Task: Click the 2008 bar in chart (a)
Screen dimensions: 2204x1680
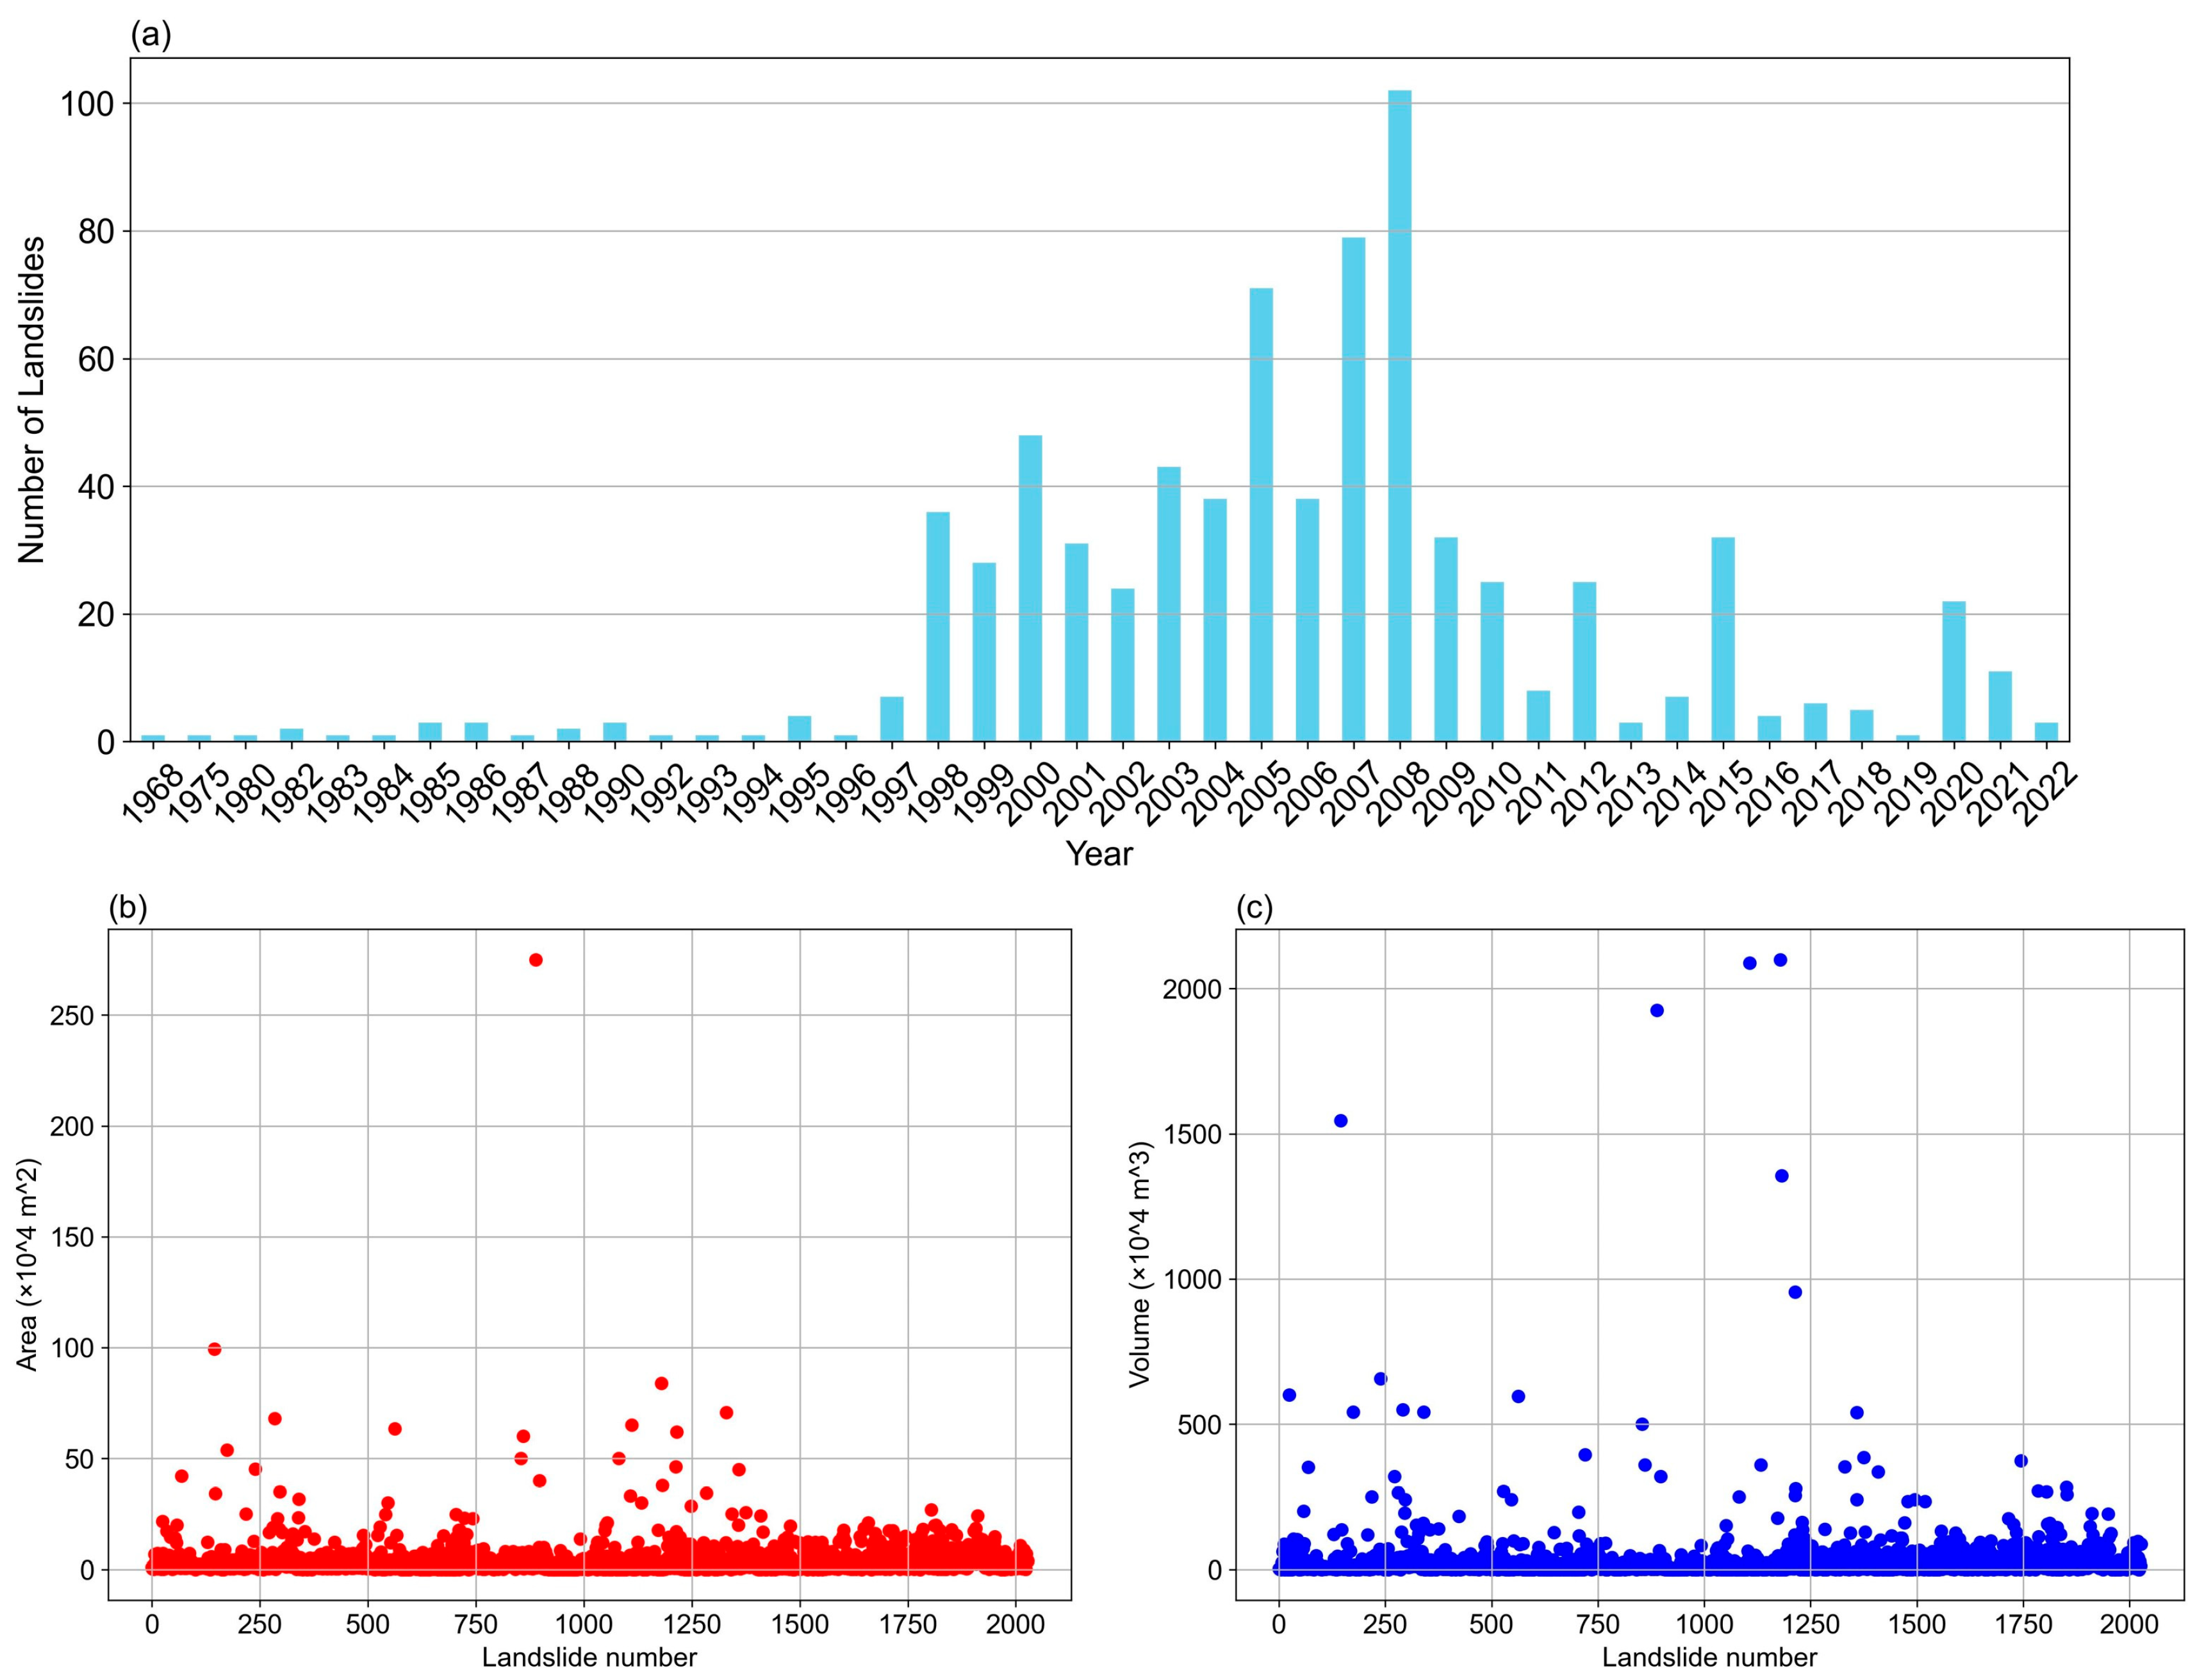Action: 1400,416
